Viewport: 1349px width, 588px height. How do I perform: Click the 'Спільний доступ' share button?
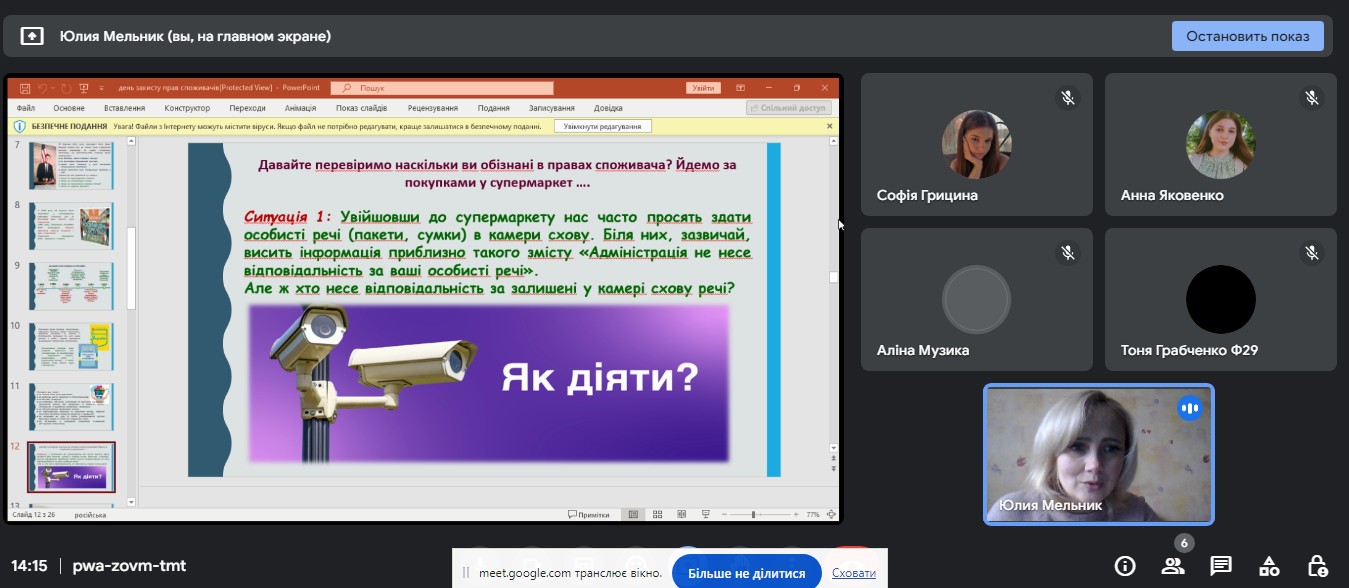[788, 108]
